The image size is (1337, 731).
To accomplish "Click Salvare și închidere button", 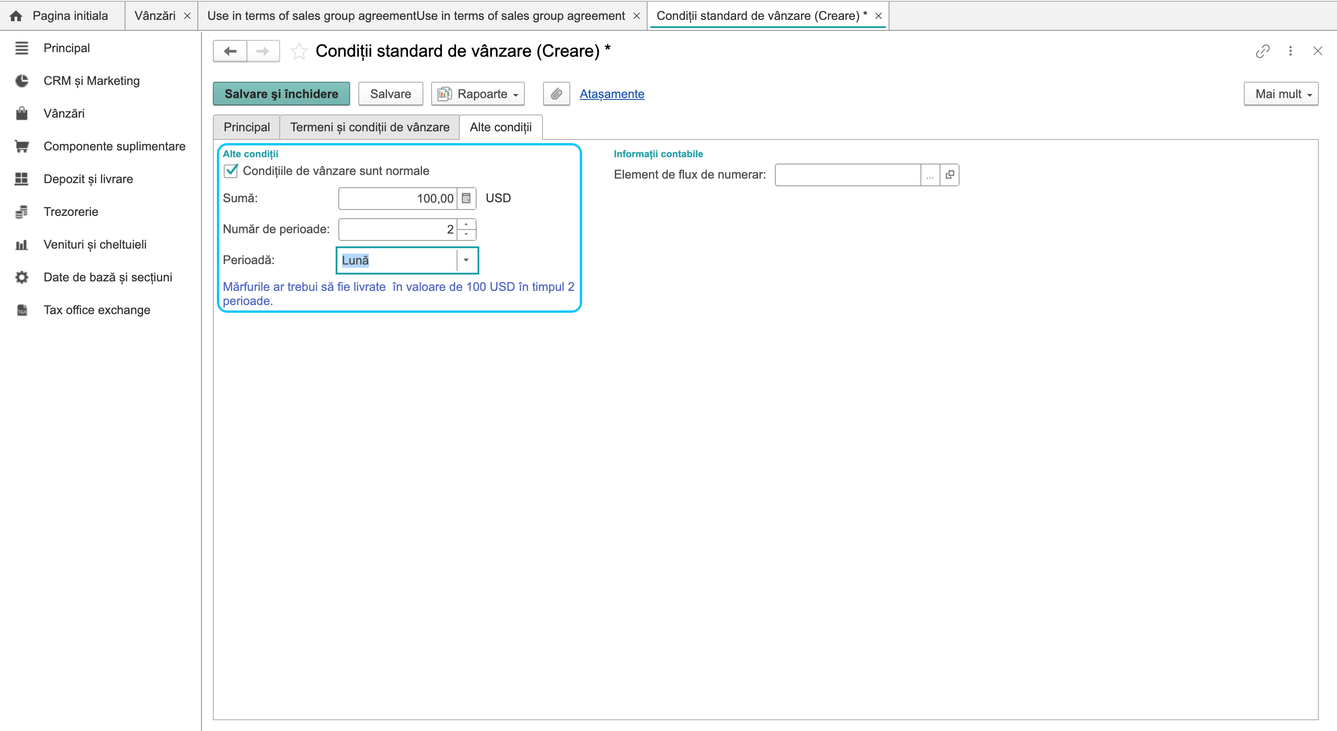I will [x=281, y=94].
